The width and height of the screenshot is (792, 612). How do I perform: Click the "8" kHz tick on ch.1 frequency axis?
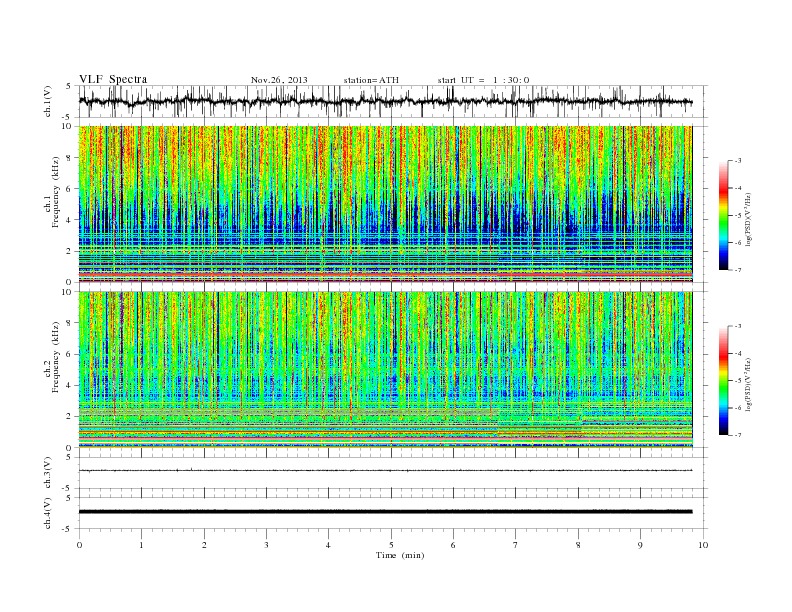[x=70, y=158]
